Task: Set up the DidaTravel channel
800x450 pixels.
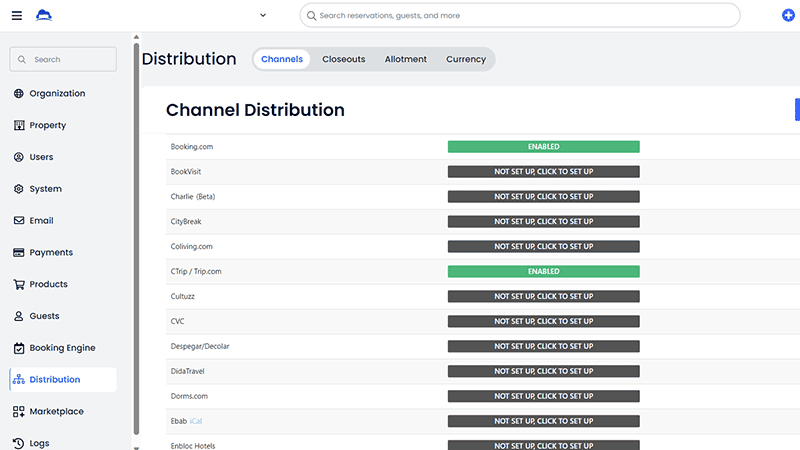Action: [543, 371]
